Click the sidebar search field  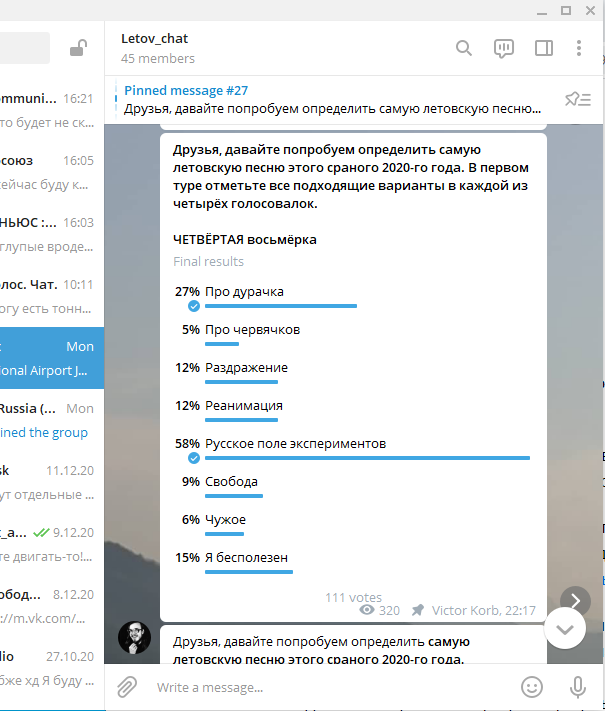pos(24,48)
